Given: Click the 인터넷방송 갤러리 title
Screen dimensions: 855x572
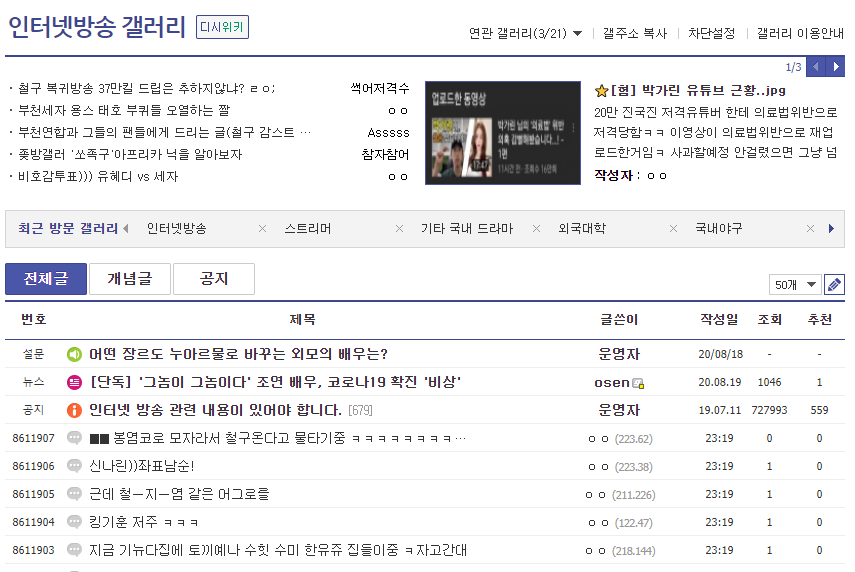Looking at the screenshot, I should point(97,27).
